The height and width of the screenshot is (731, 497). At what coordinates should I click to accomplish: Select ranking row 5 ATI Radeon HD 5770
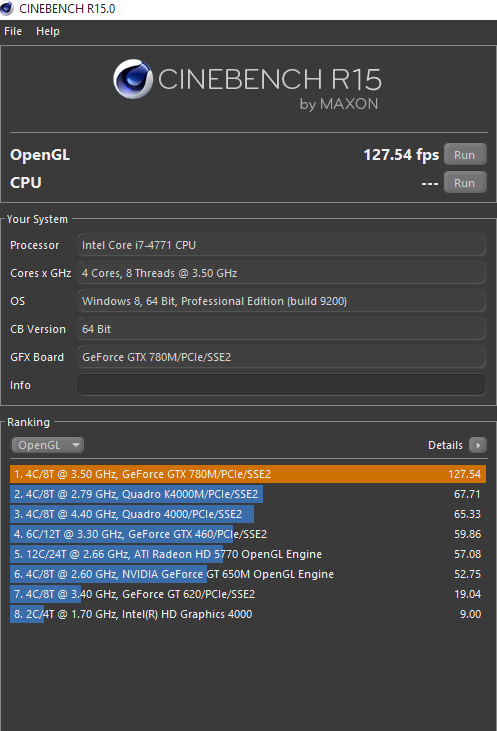coord(248,554)
